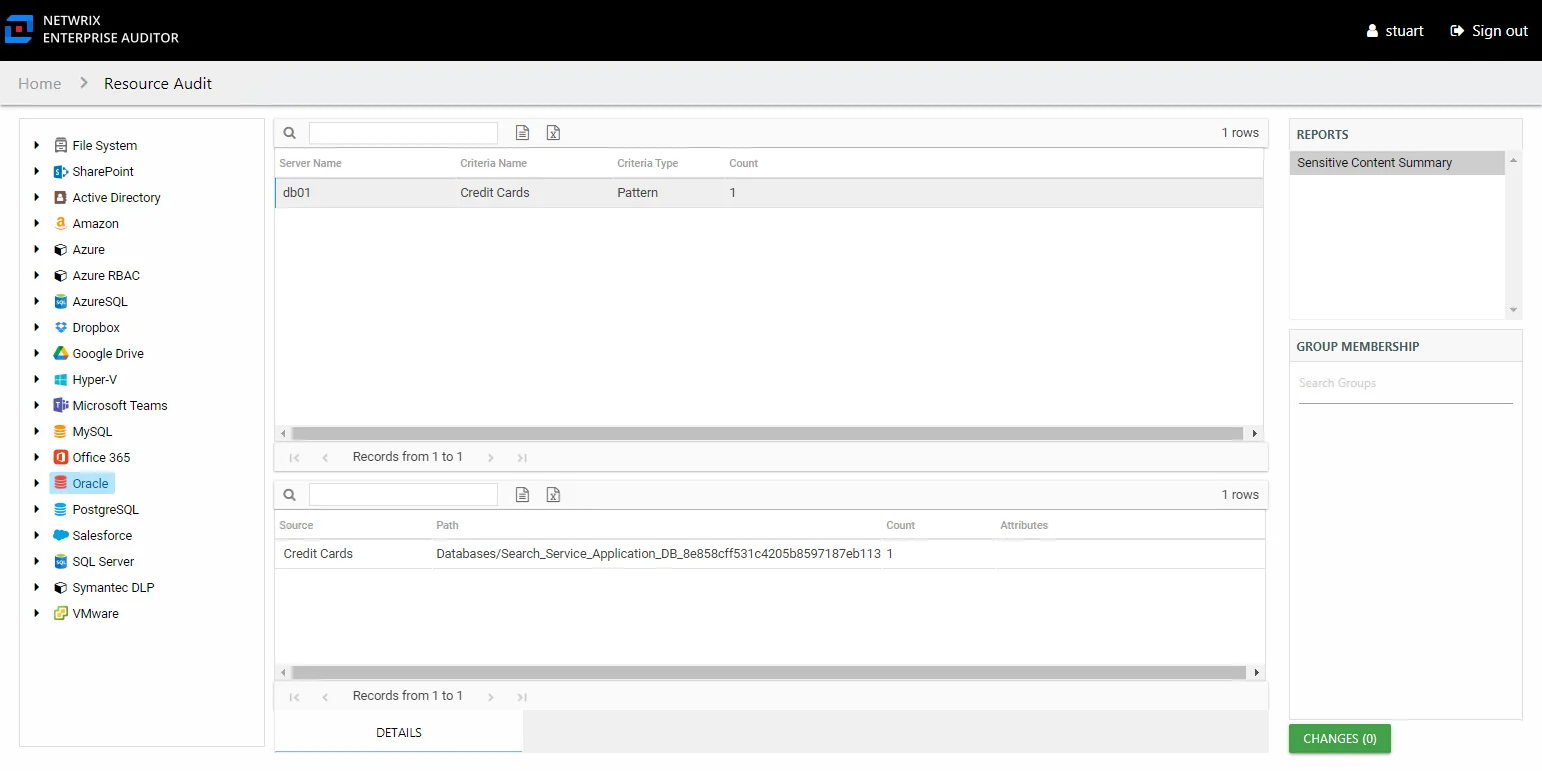Image resolution: width=1542 pixels, height=771 pixels.
Task: Go to first page in lower table
Action: coord(294,697)
